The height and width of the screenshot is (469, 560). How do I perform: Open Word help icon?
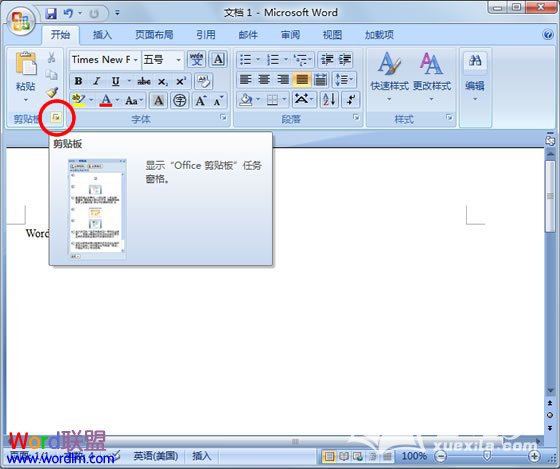[x=548, y=35]
